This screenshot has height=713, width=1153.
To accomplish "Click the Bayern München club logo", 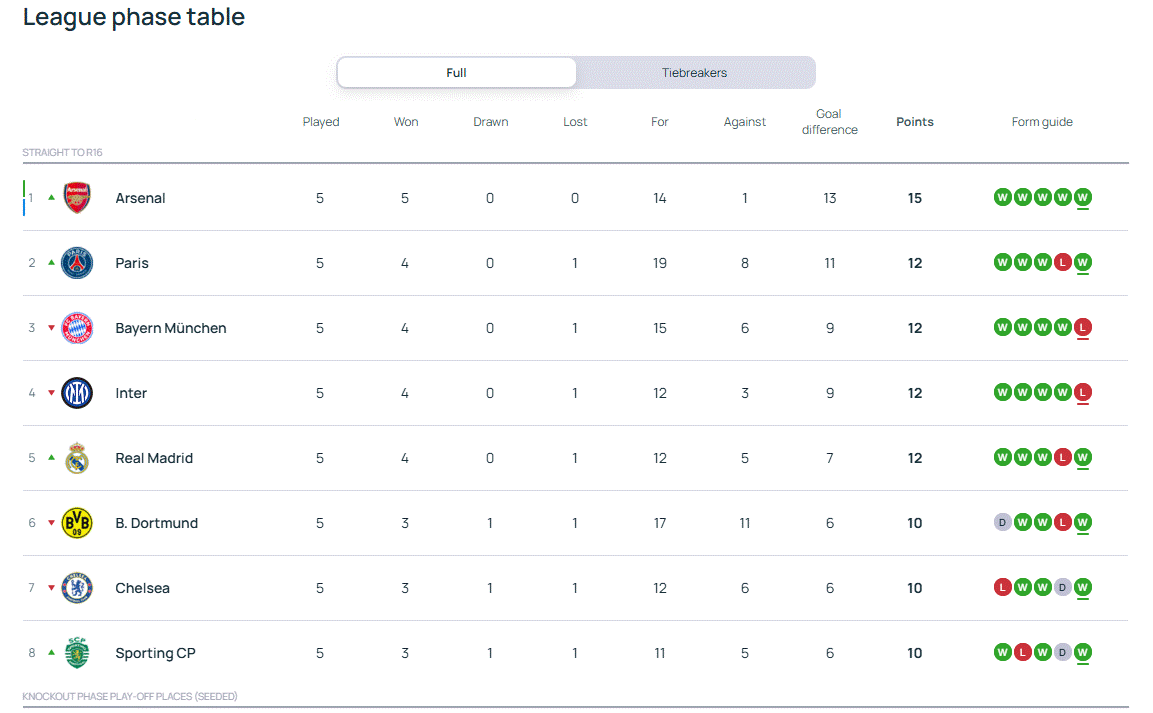I will click(77, 328).
